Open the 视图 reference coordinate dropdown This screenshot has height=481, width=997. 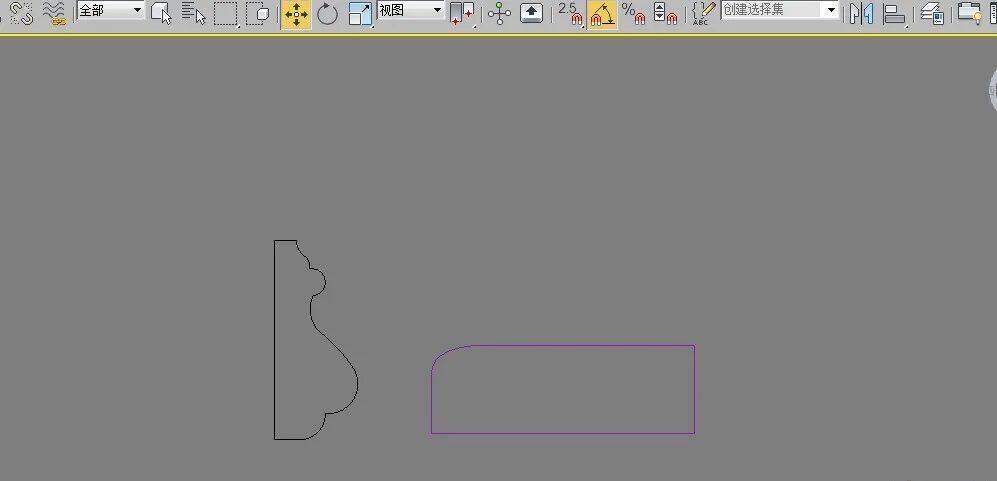411,10
